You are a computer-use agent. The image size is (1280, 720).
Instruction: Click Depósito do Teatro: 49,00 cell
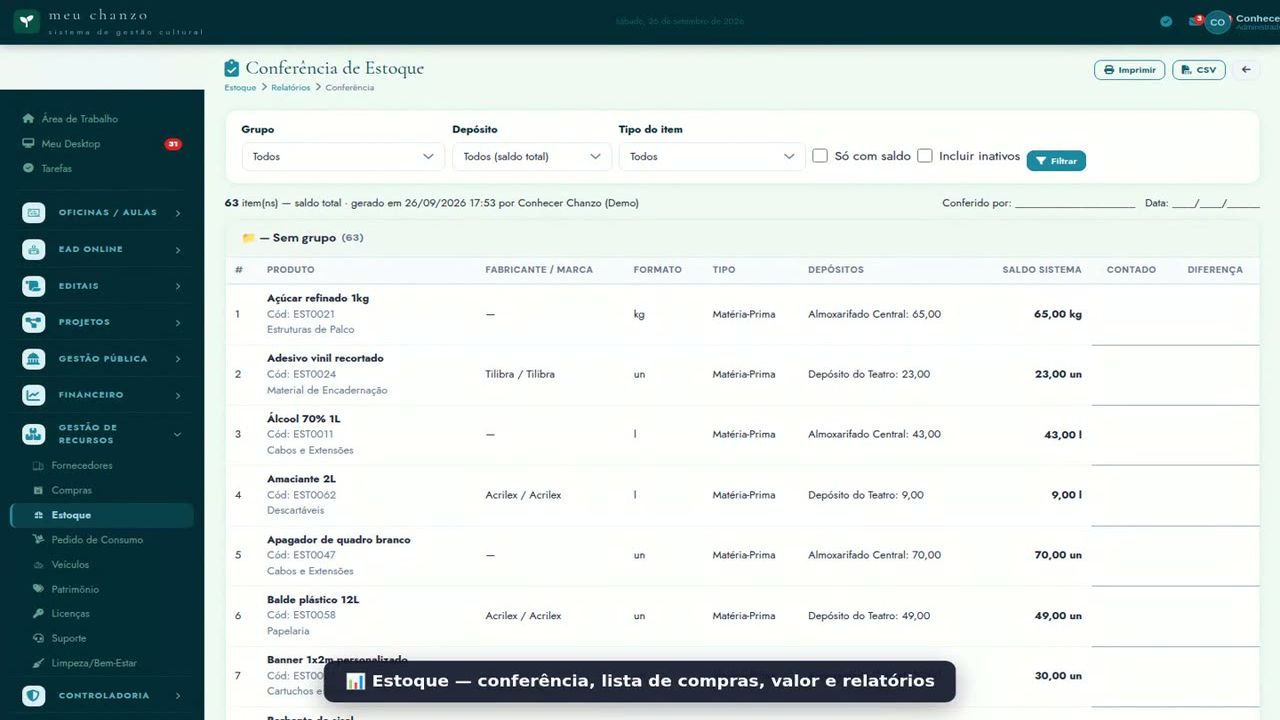tap(869, 616)
